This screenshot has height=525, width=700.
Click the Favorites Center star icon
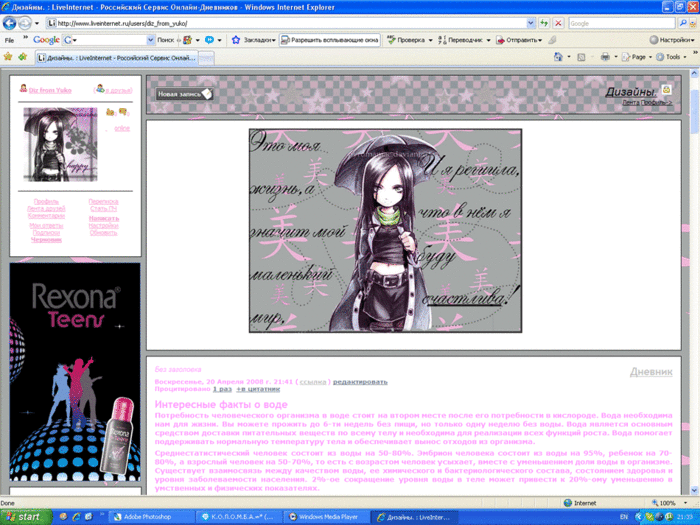(8, 57)
